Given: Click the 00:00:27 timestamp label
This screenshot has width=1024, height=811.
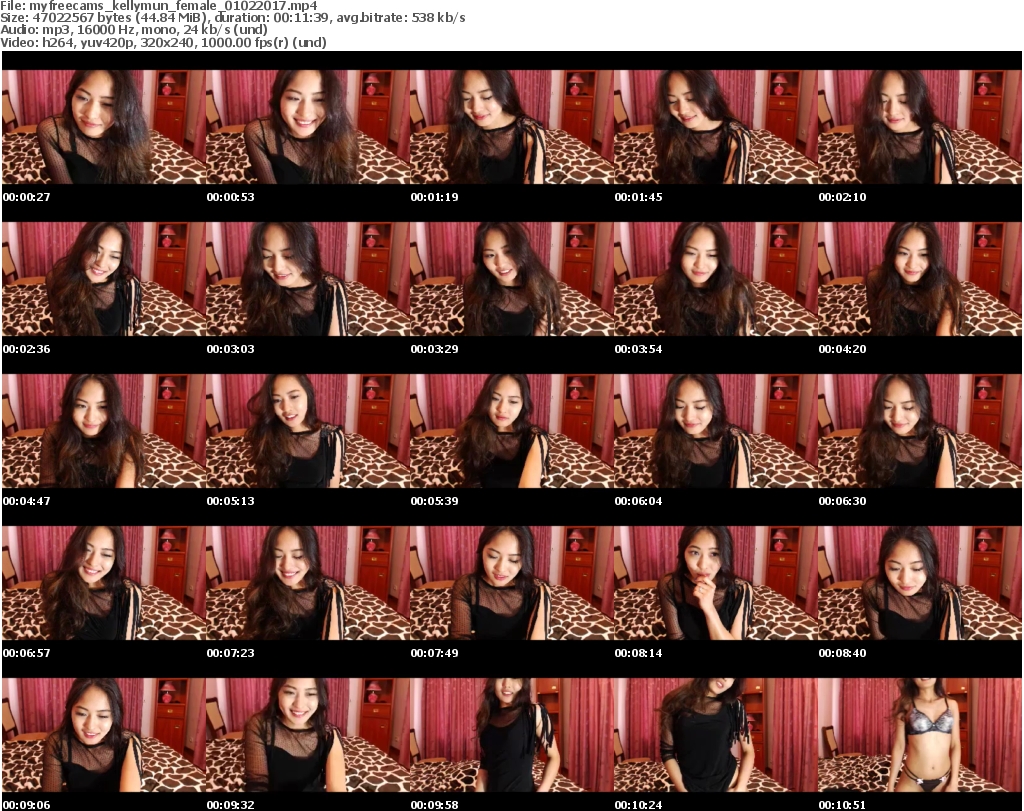Looking at the screenshot, I should (x=27, y=197).
